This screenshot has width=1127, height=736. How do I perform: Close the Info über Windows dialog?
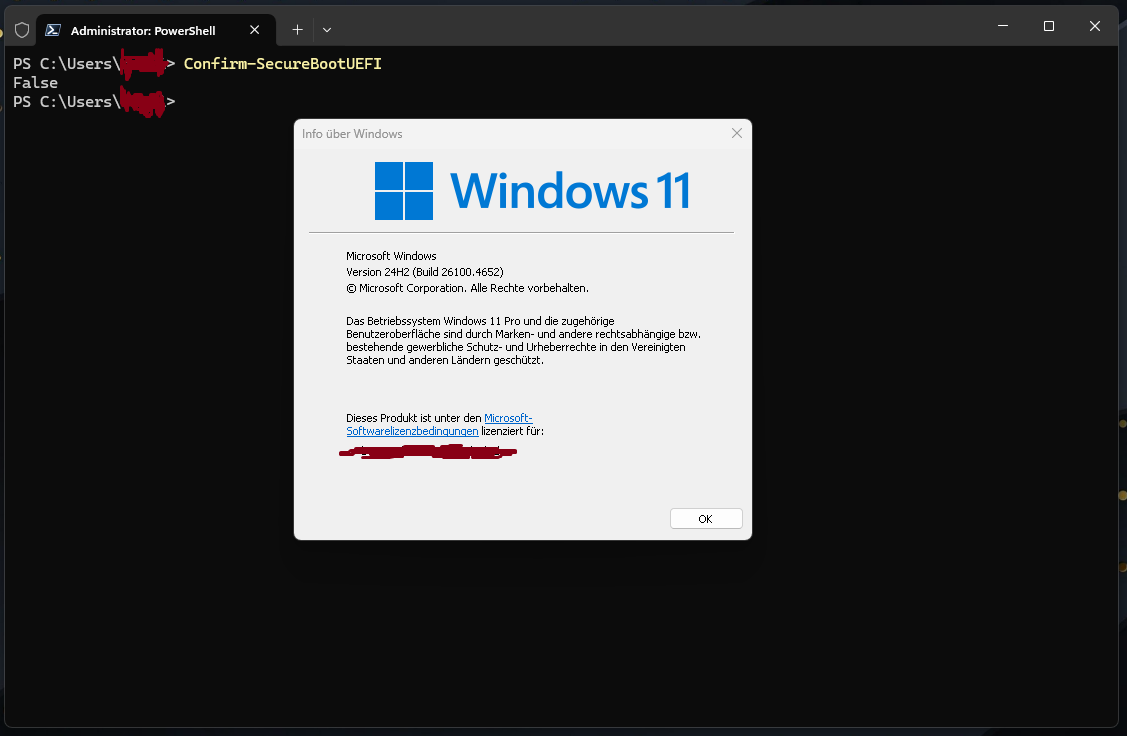(x=736, y=133)
